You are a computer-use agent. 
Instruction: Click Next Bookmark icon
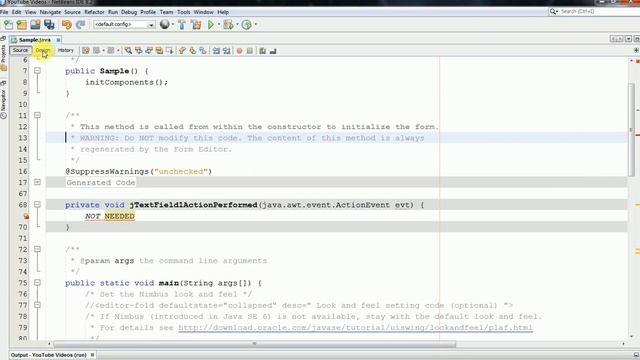192,51
